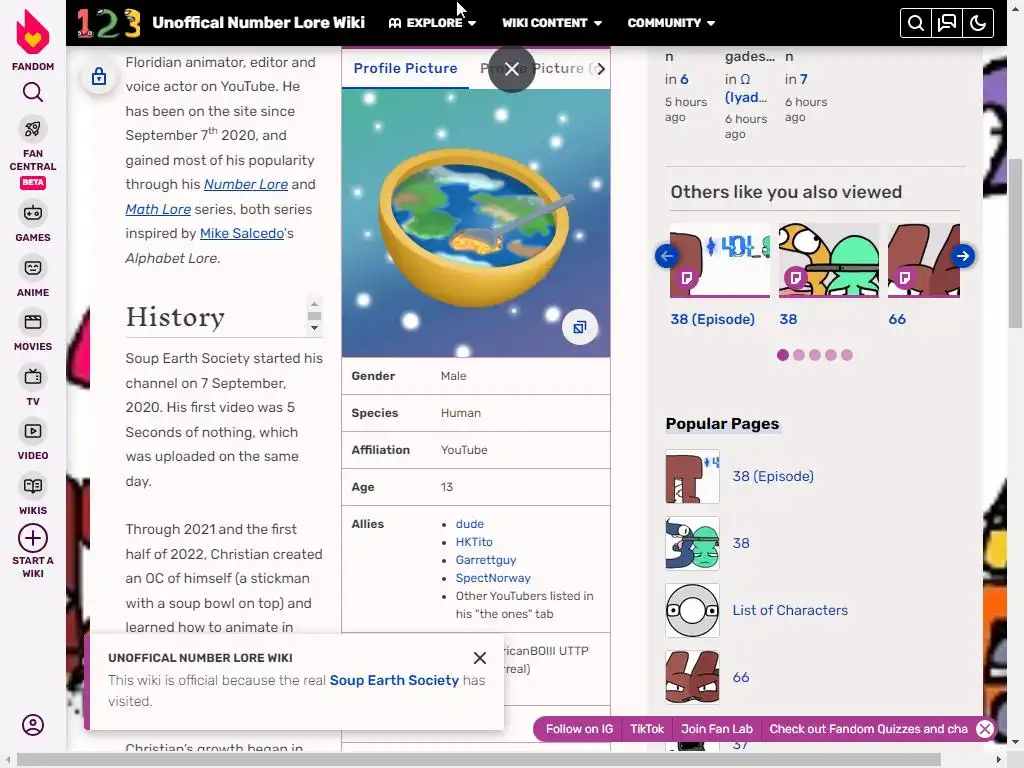
Task: Open Fan Central beta
Action: [x=33, y=154]
